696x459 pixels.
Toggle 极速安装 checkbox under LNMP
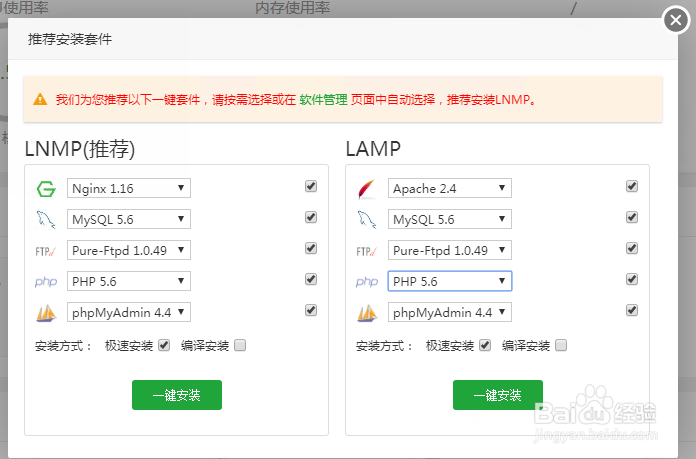tap(164, 345)
